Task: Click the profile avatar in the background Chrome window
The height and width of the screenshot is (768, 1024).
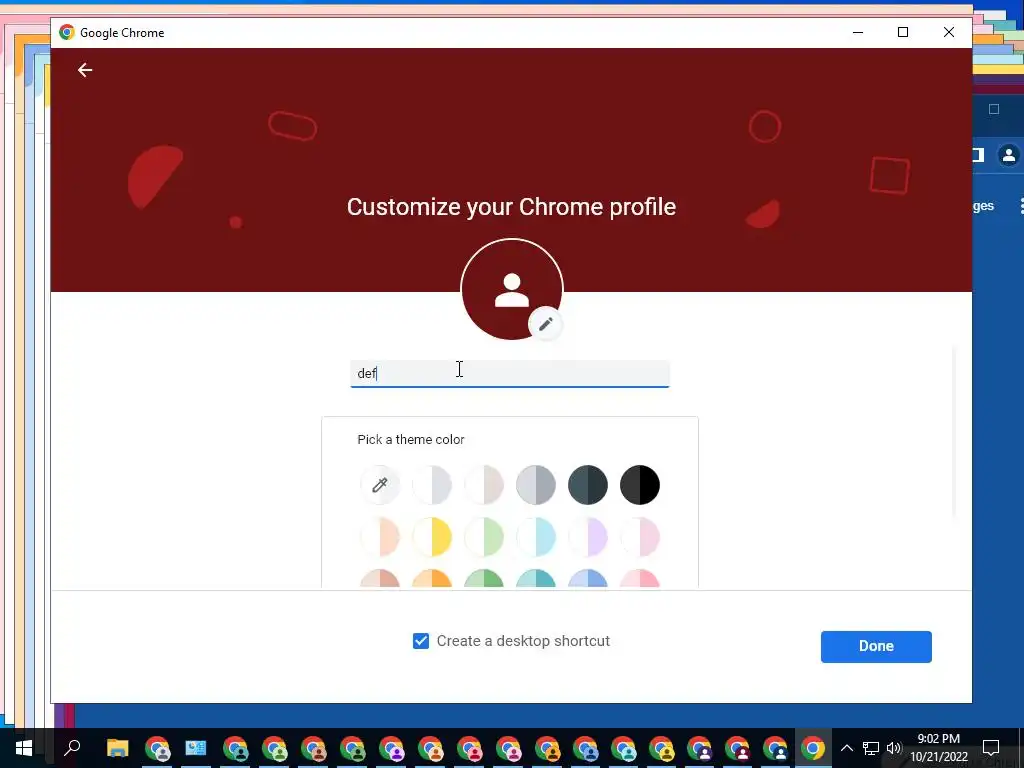Action: click(1008, 155)
